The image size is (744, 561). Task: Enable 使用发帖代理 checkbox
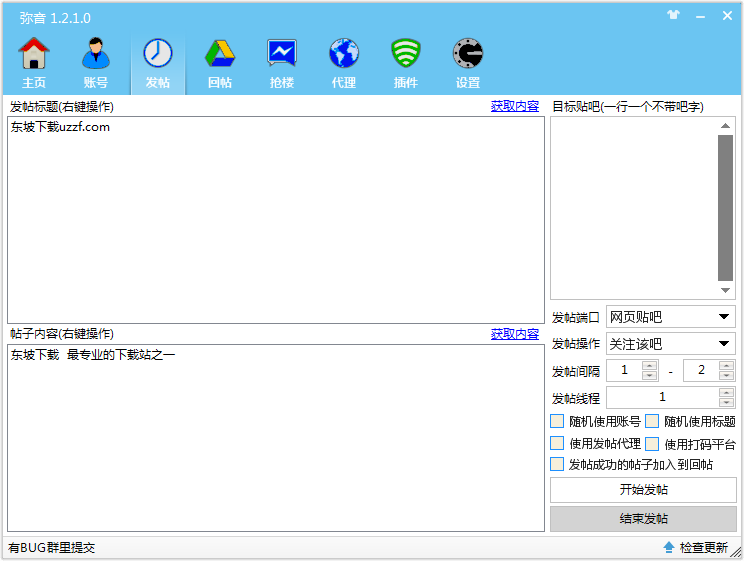(x=557, y=443)
